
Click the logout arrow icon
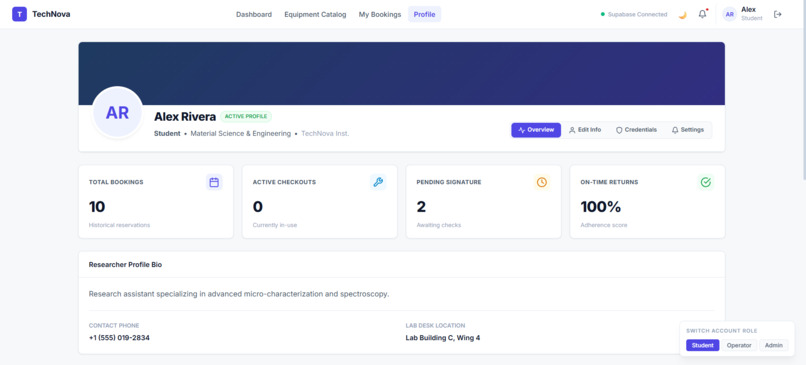[778, 14]
